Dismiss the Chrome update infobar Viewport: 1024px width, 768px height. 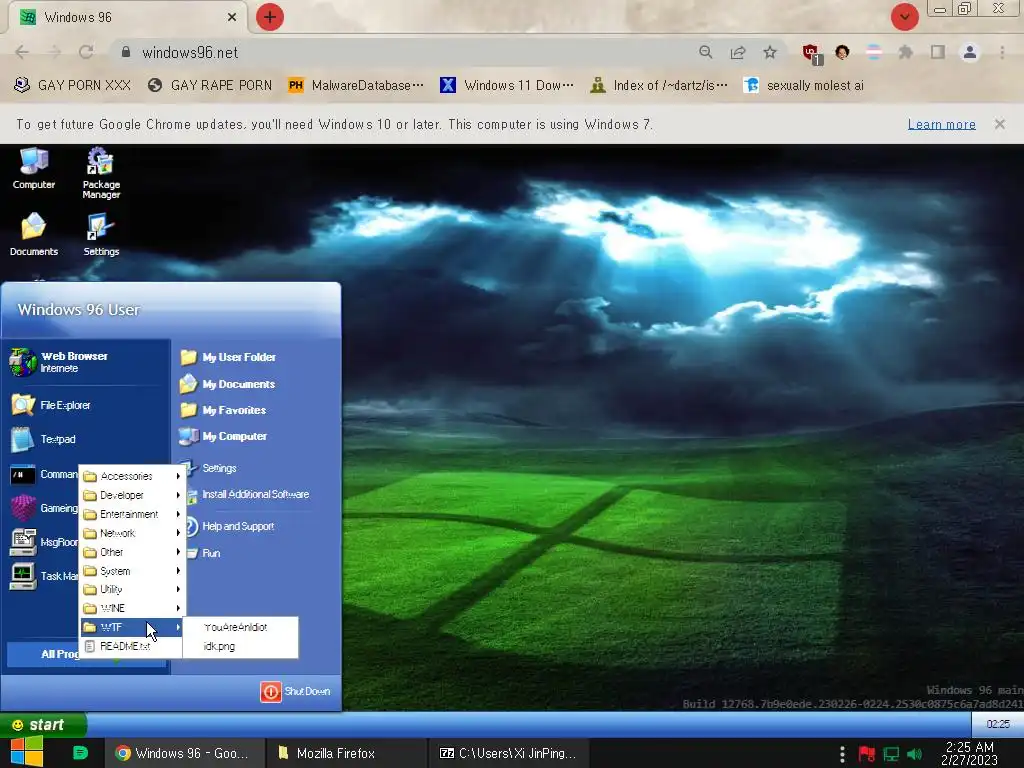(x=999, y=124)
